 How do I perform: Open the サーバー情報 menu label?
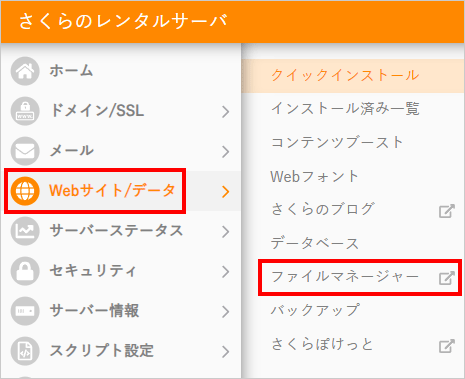coord(94,310)
